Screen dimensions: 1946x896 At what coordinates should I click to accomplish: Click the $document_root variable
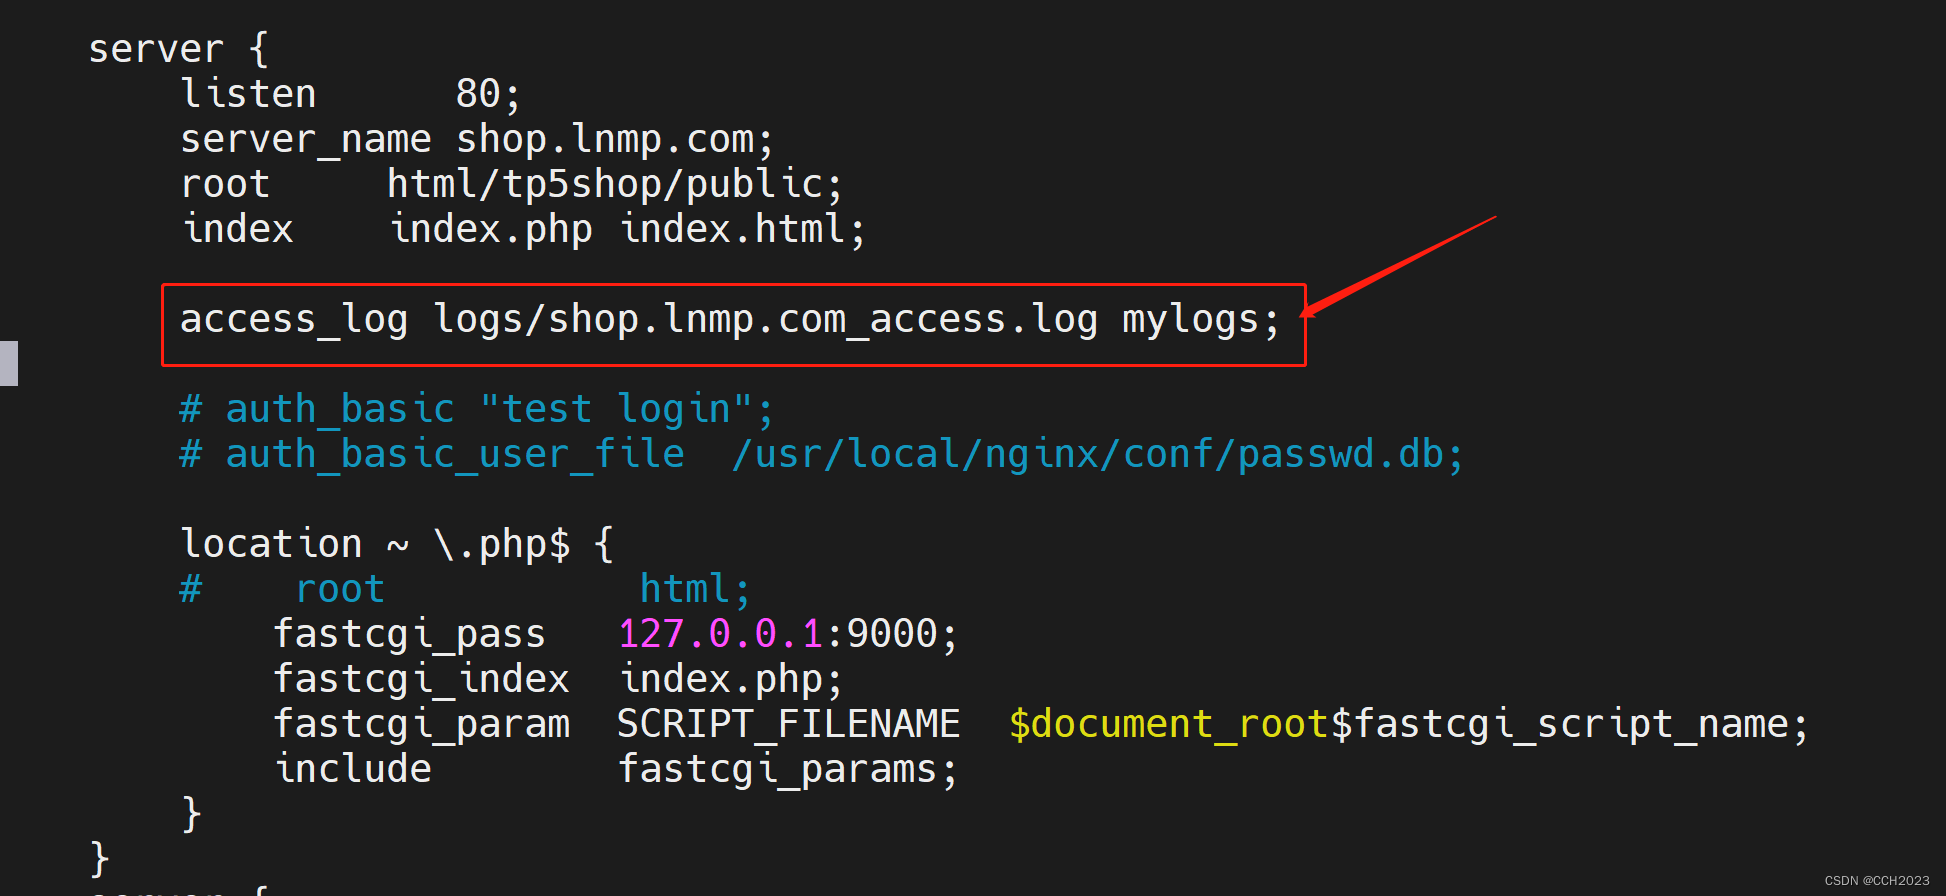pos(1168,724)
